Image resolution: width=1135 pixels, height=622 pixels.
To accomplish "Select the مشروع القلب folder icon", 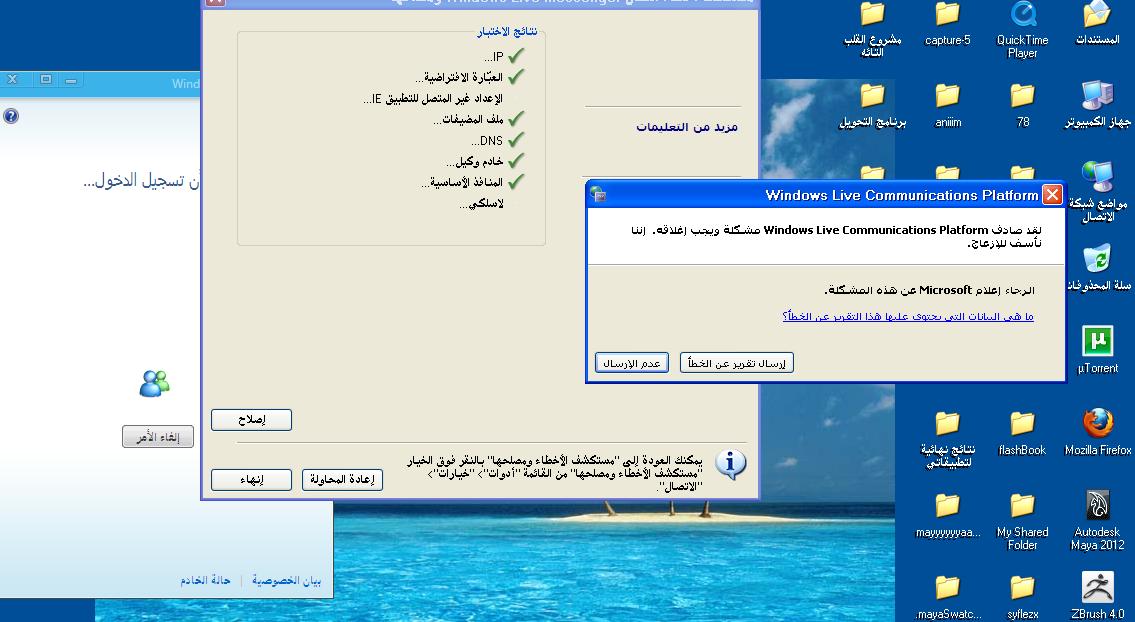I will (x=872, y=29).
